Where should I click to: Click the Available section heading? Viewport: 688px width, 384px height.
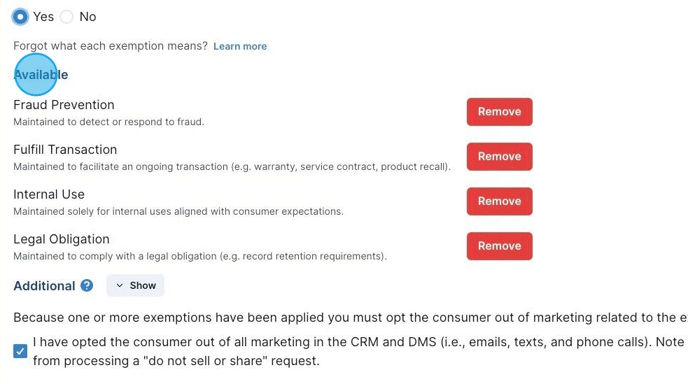(41, 75)
